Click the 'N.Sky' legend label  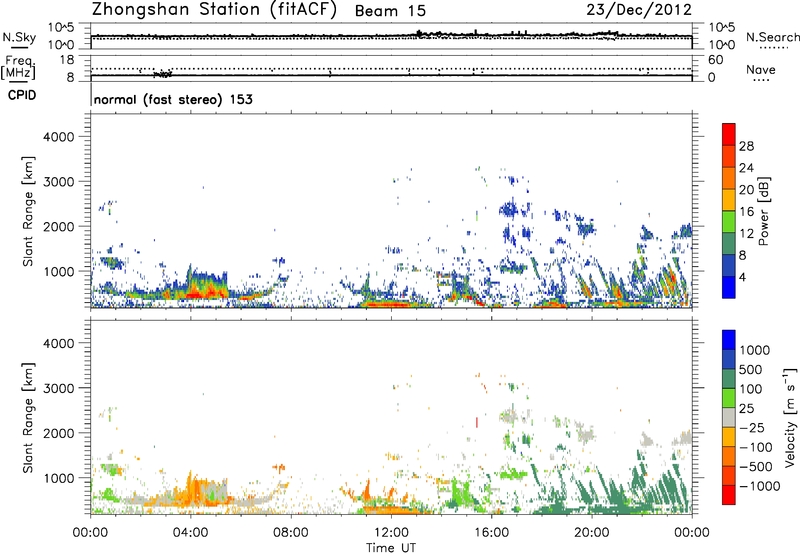click(19, 37)
